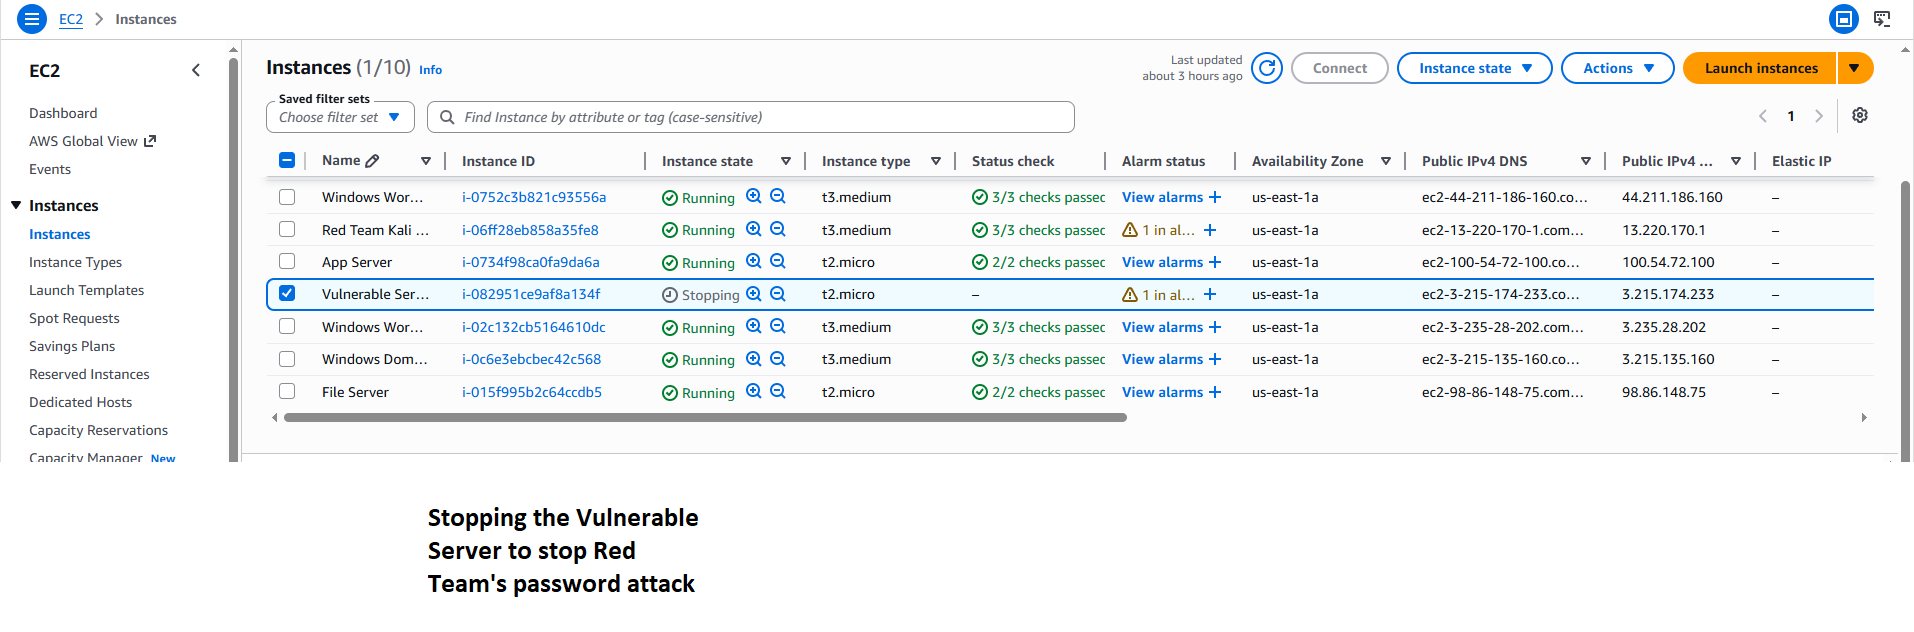Zoom in filter icon on App Server state
Image resolution: width=1914 pixels, height=632 pixels.
[x=754, y=262]
